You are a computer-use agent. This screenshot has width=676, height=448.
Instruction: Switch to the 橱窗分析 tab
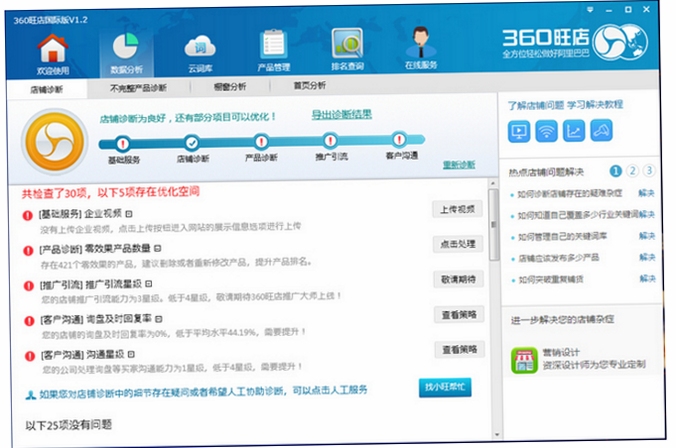click(x=230, y=87)
